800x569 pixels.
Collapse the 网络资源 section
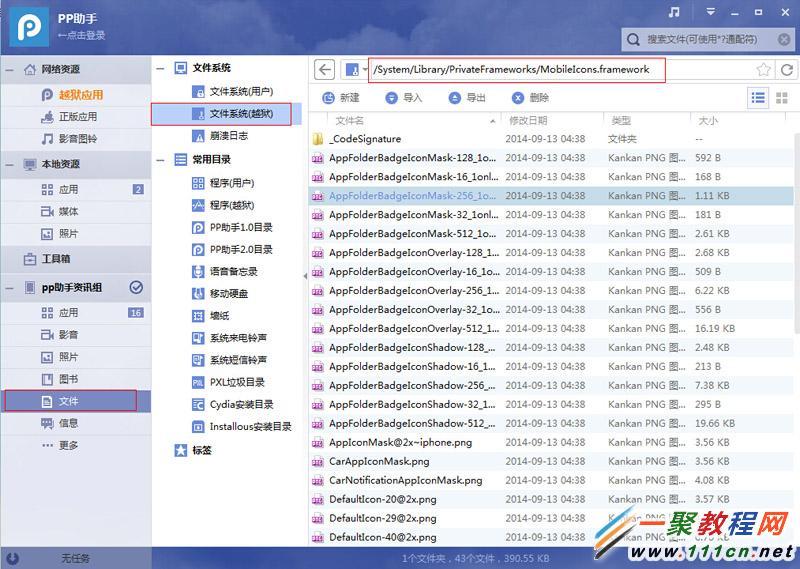pos(9,69)
